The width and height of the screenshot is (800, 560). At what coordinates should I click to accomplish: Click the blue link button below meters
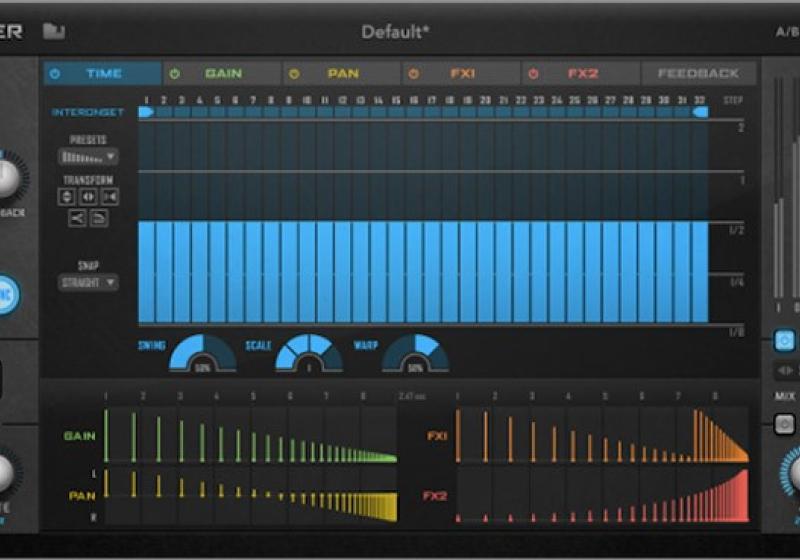(x=784, y=341)
